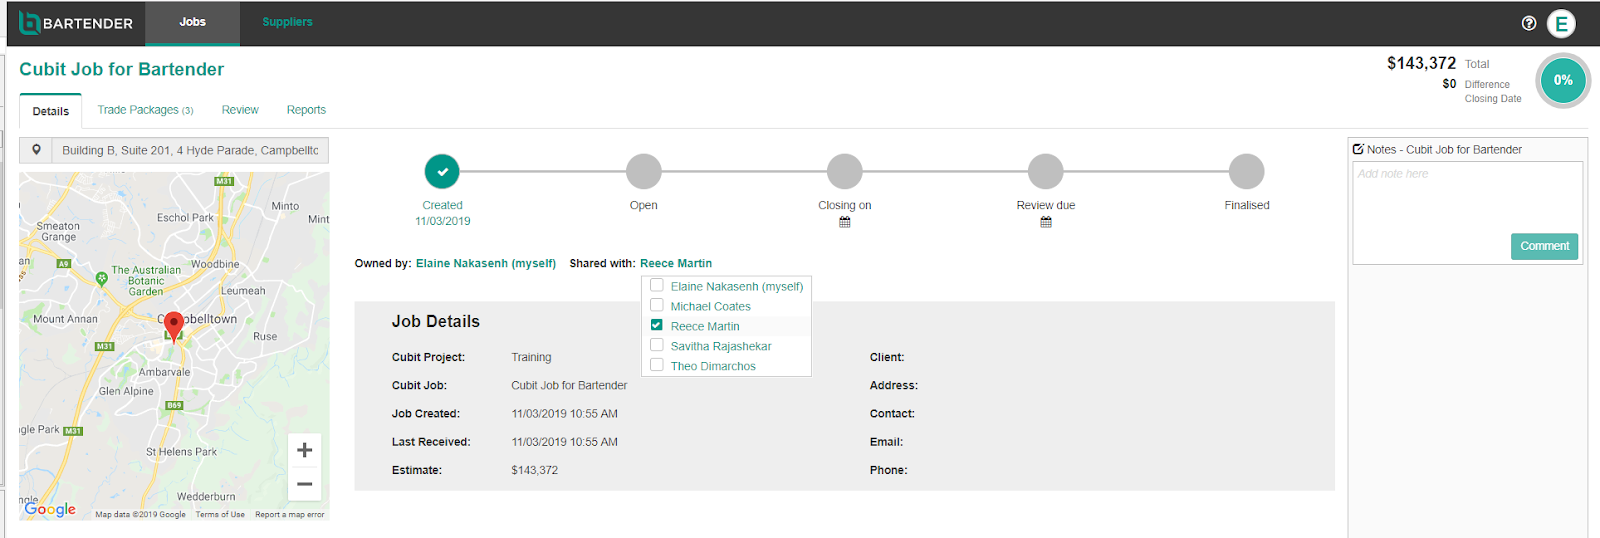1600x538 pixels.
Task: Open the Reports tab
Action: [x=306, y=110]
